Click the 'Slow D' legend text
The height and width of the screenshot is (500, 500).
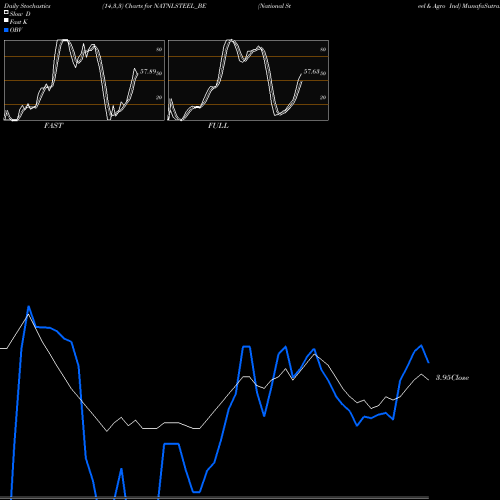point(20,14)
